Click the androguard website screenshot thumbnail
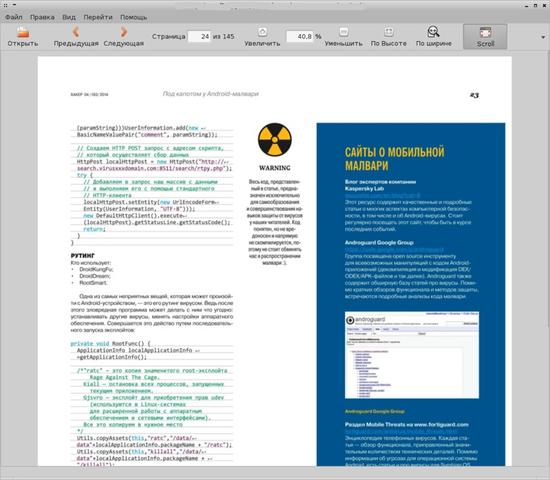This screenshot has height=480, width=550. pos(411,355)
